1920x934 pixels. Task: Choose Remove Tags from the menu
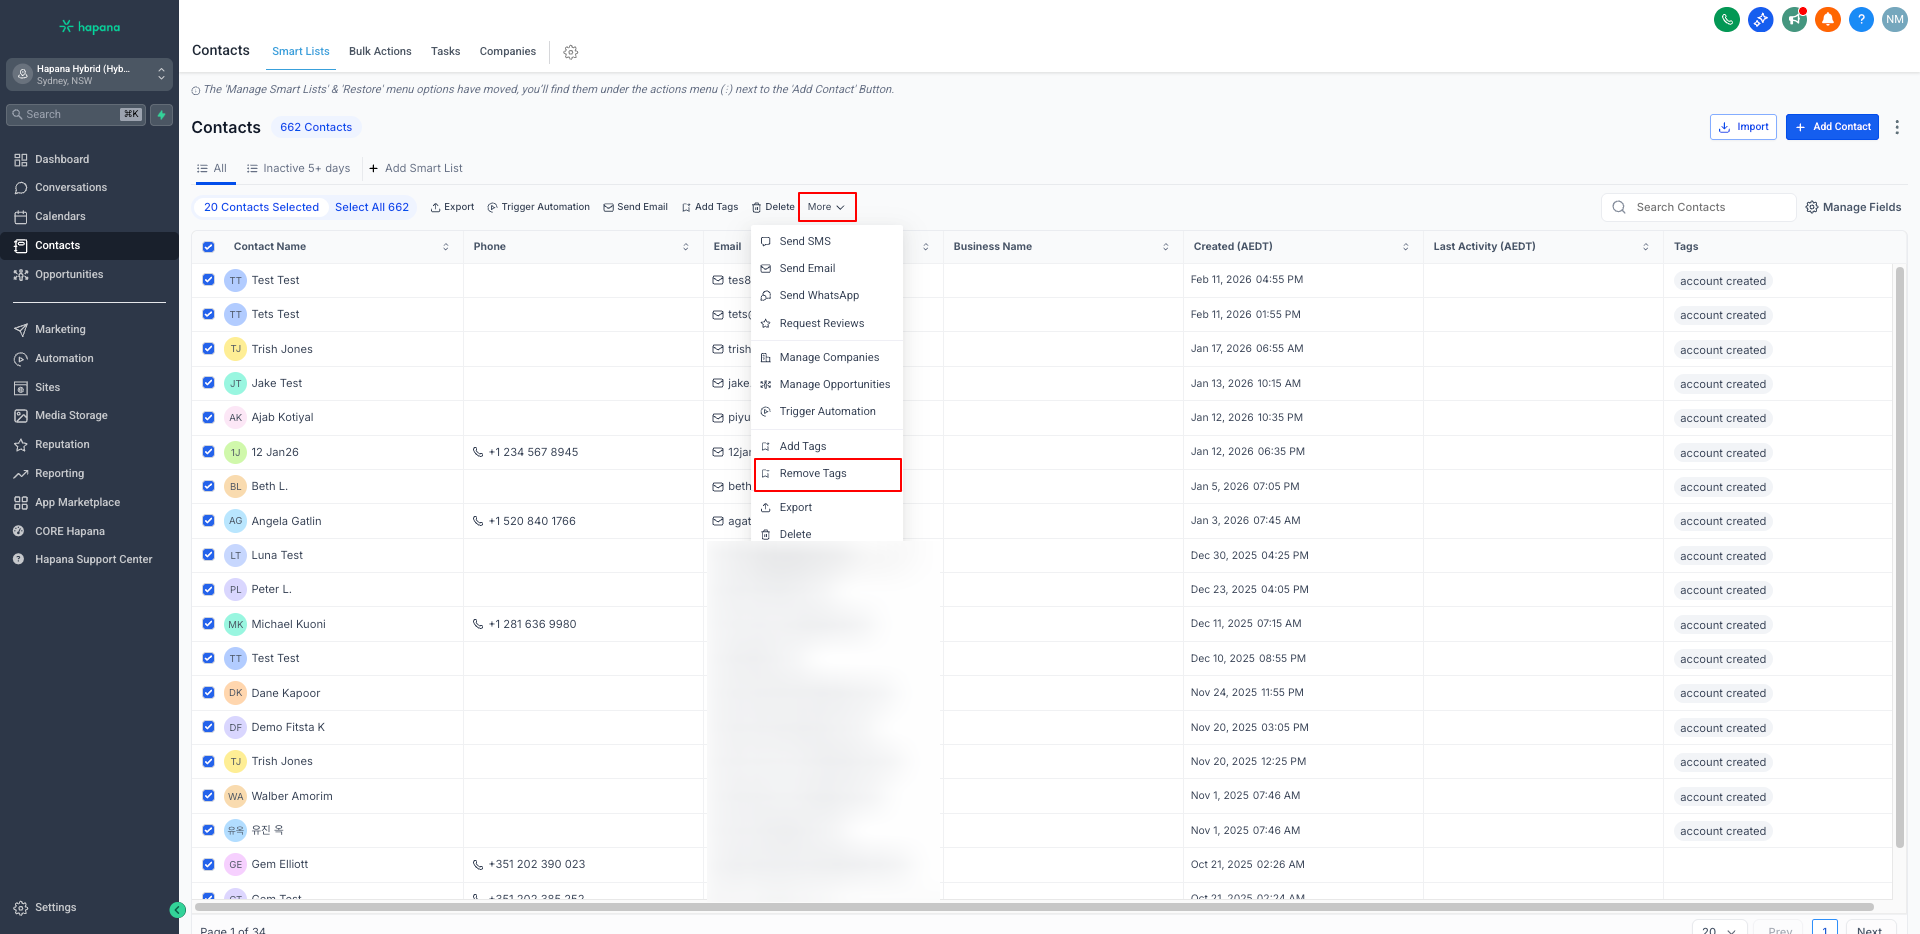click(813, 474)
